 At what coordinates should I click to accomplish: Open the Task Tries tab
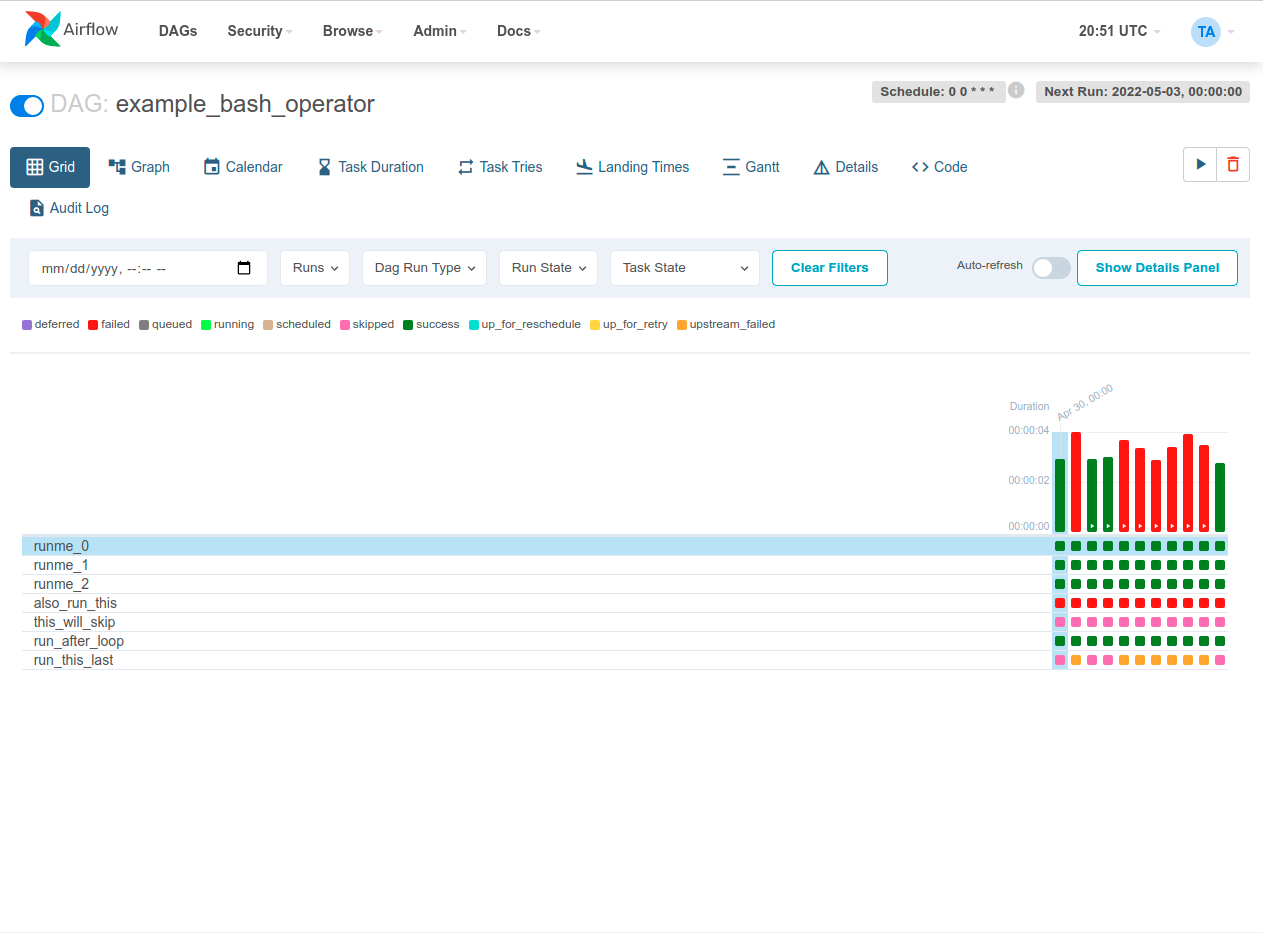tap(500, 167)
